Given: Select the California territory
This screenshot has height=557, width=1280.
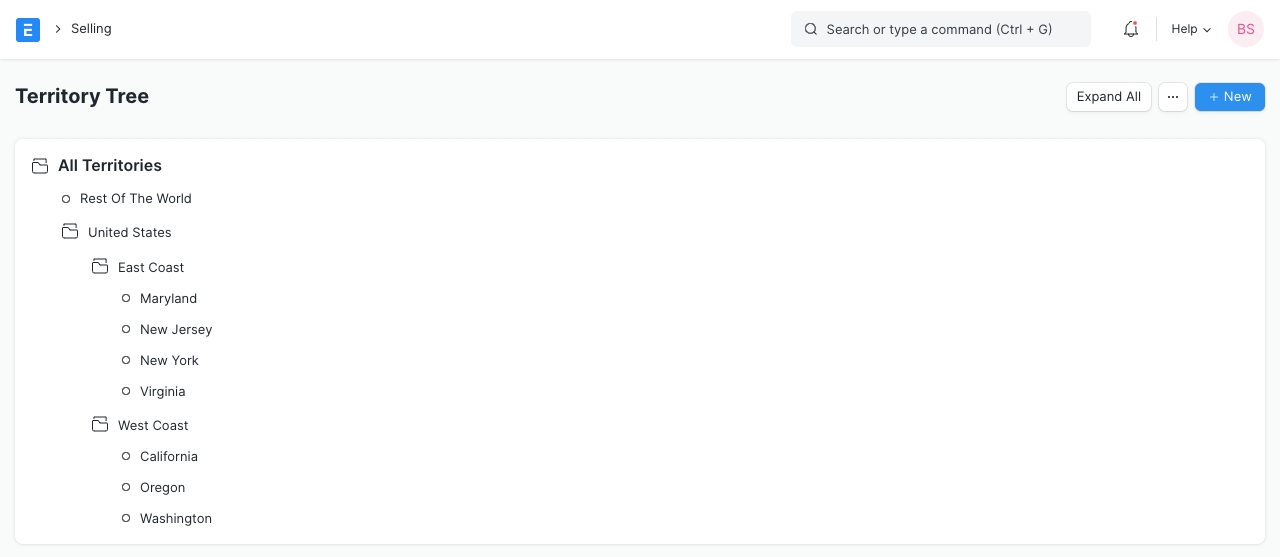Looking at the screenshot, I should coord(169,456).
